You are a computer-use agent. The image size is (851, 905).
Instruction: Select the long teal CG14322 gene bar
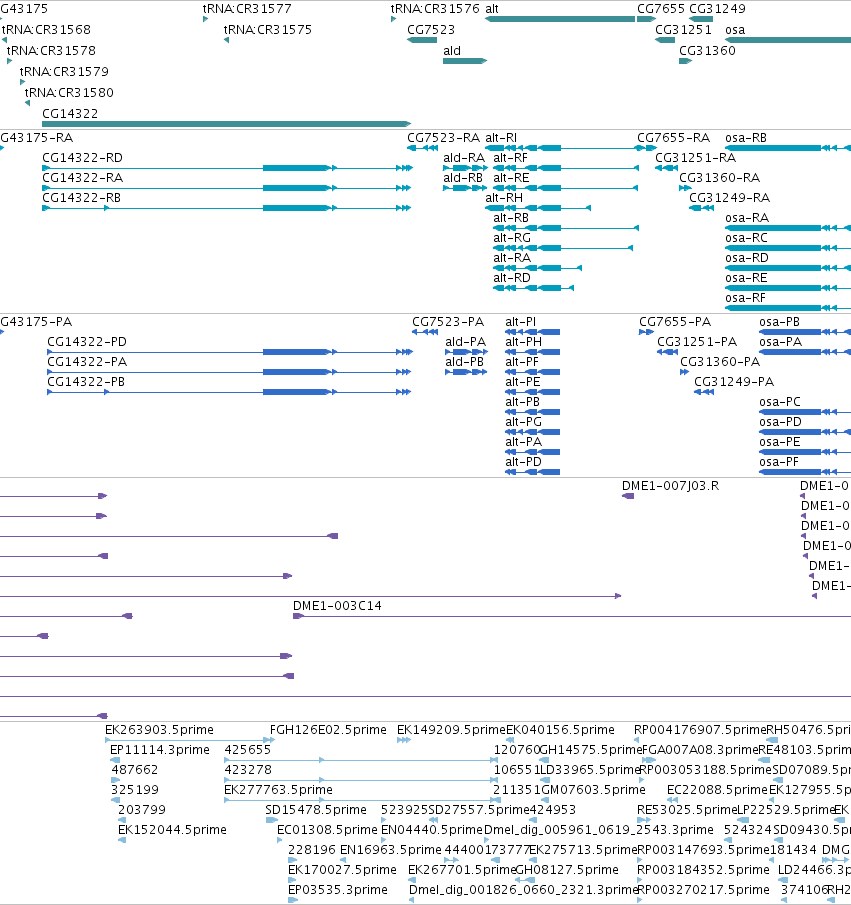(x=226, y=124)
